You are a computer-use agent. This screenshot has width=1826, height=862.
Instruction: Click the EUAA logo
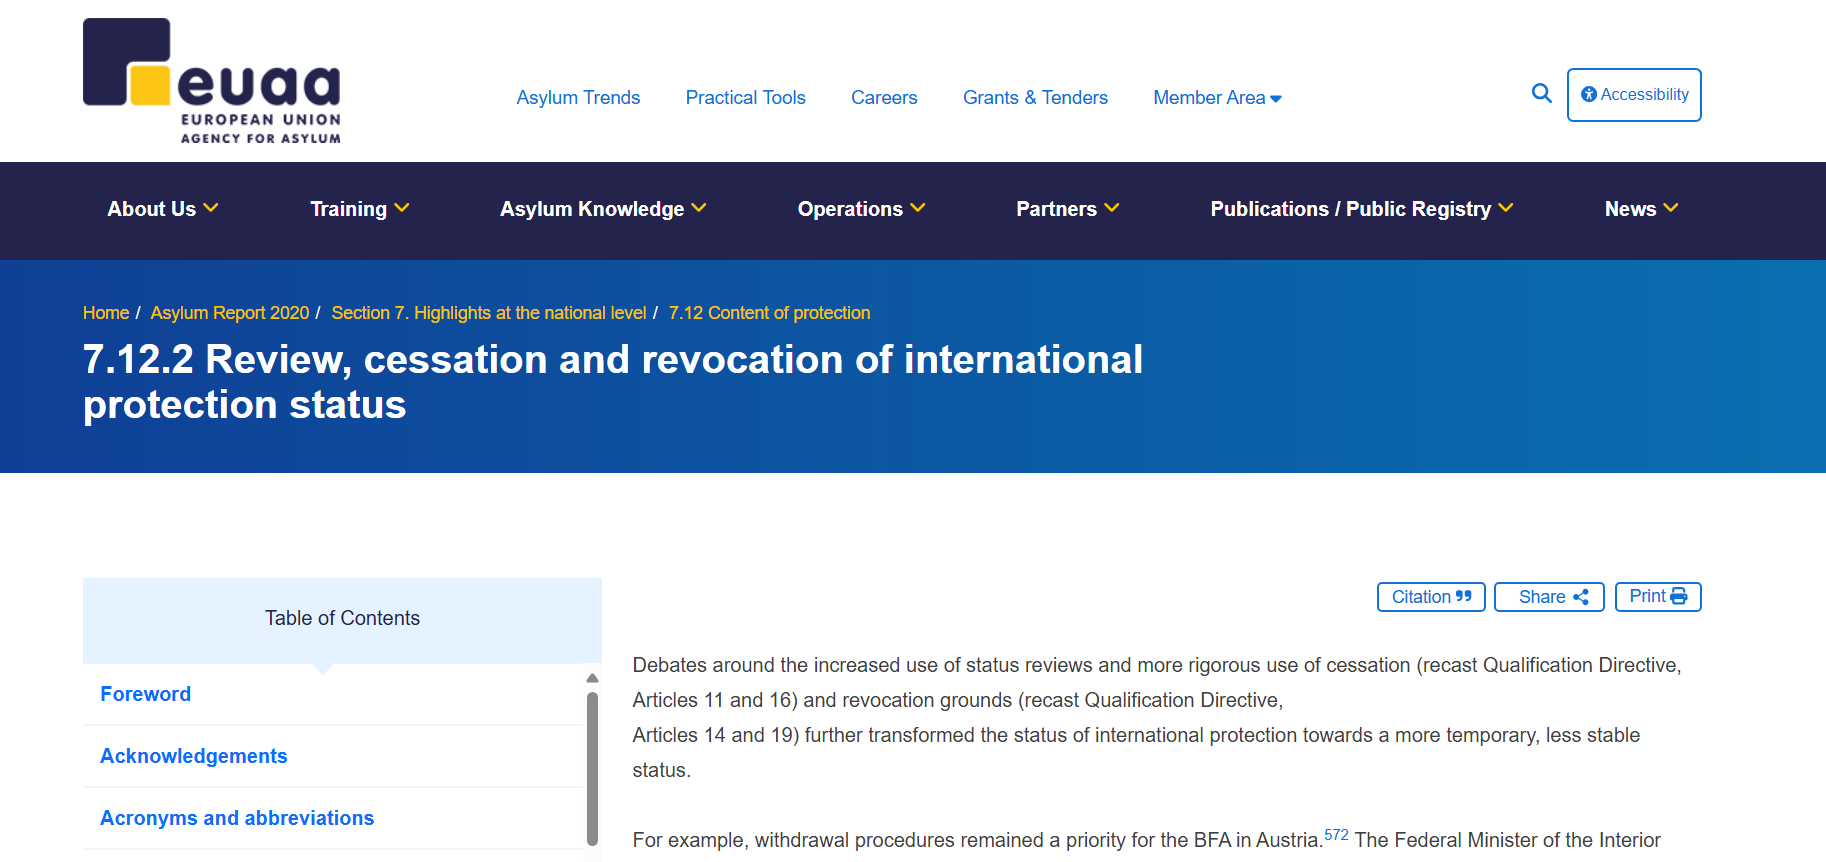tap(212, 82)
